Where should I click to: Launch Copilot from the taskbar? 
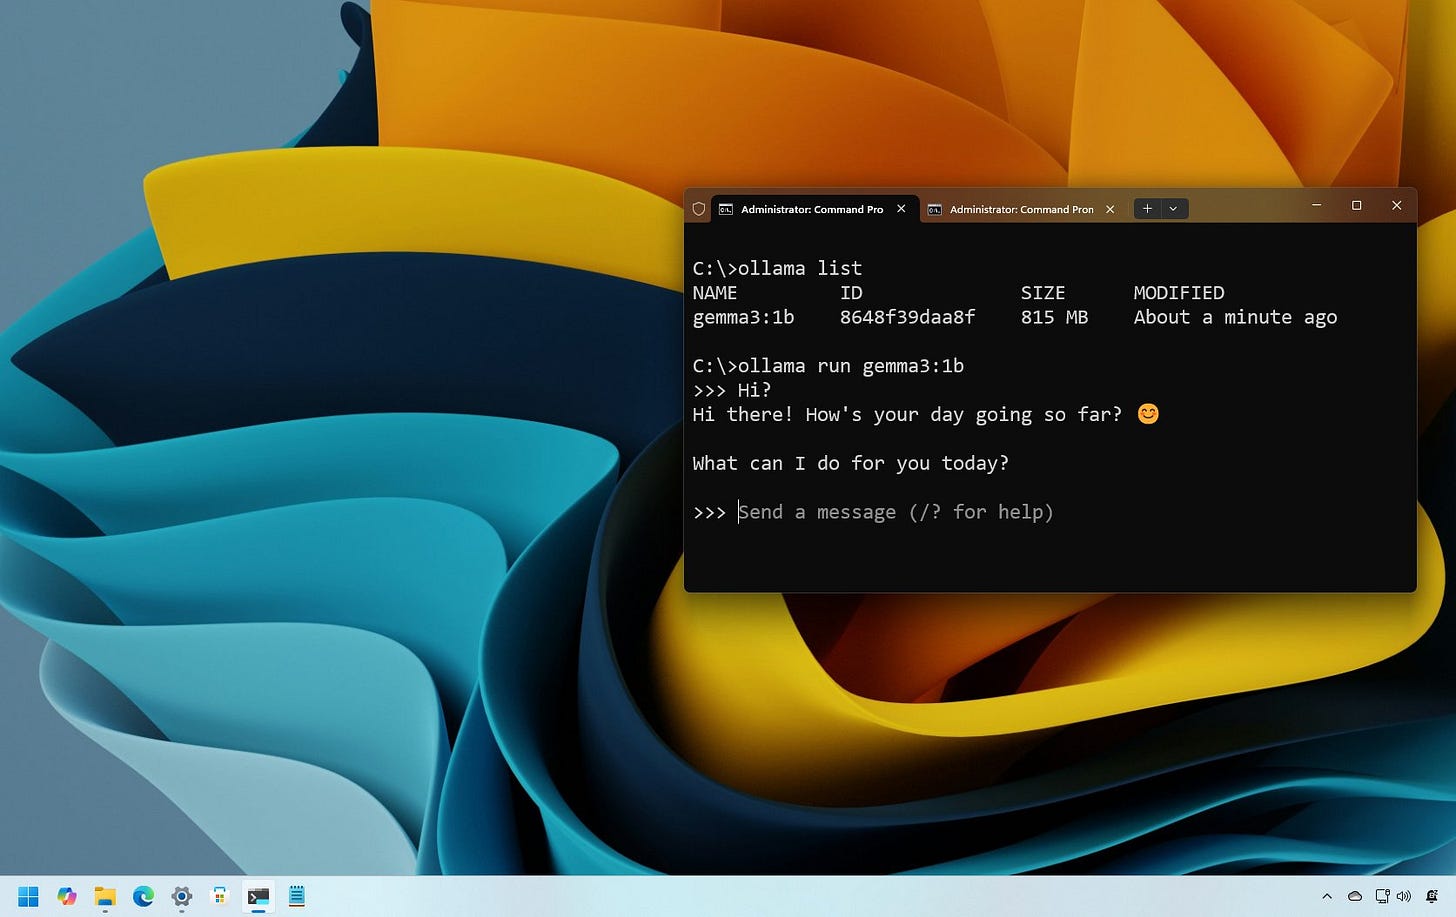[67, 896]
